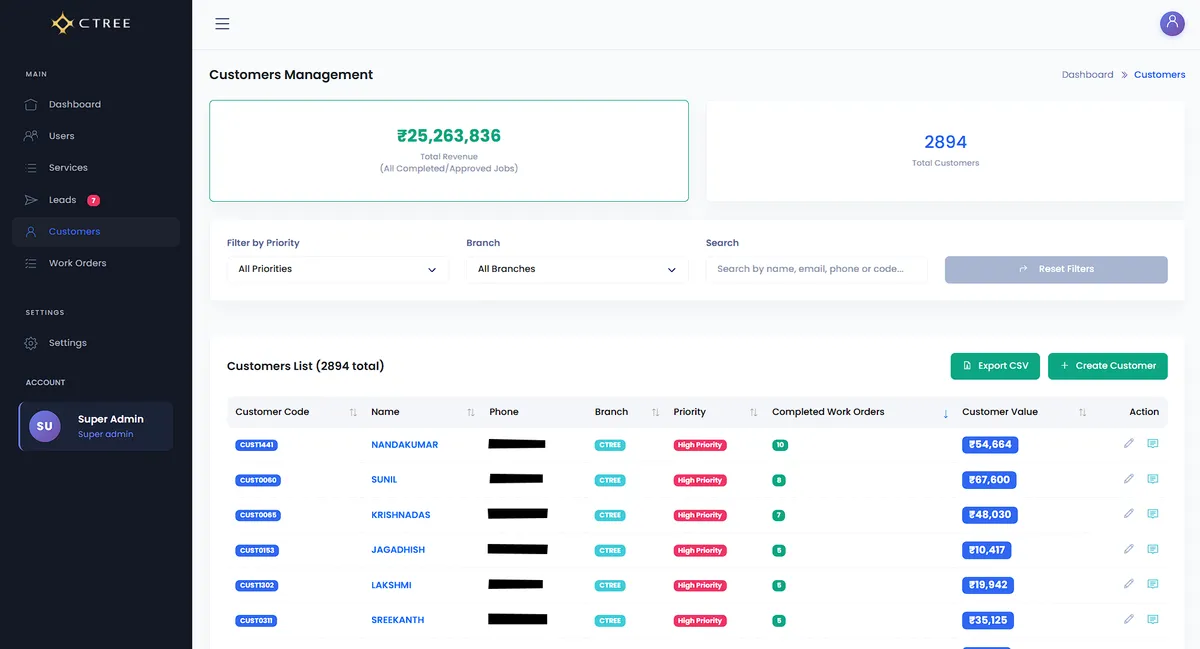Sort by Customer Value column arrows
The image size is (1200, 649).
1082,412
